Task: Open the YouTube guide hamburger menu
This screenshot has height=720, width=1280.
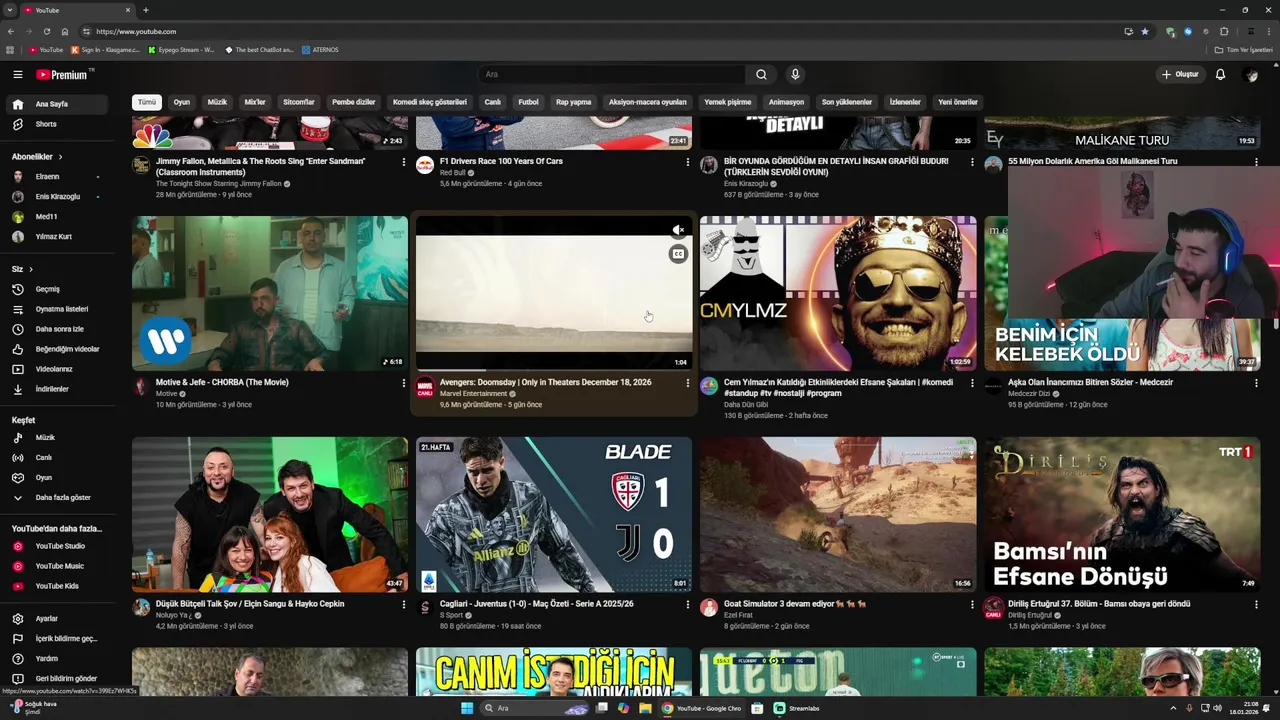Action: pyautogui.click(x=17, y=74)
